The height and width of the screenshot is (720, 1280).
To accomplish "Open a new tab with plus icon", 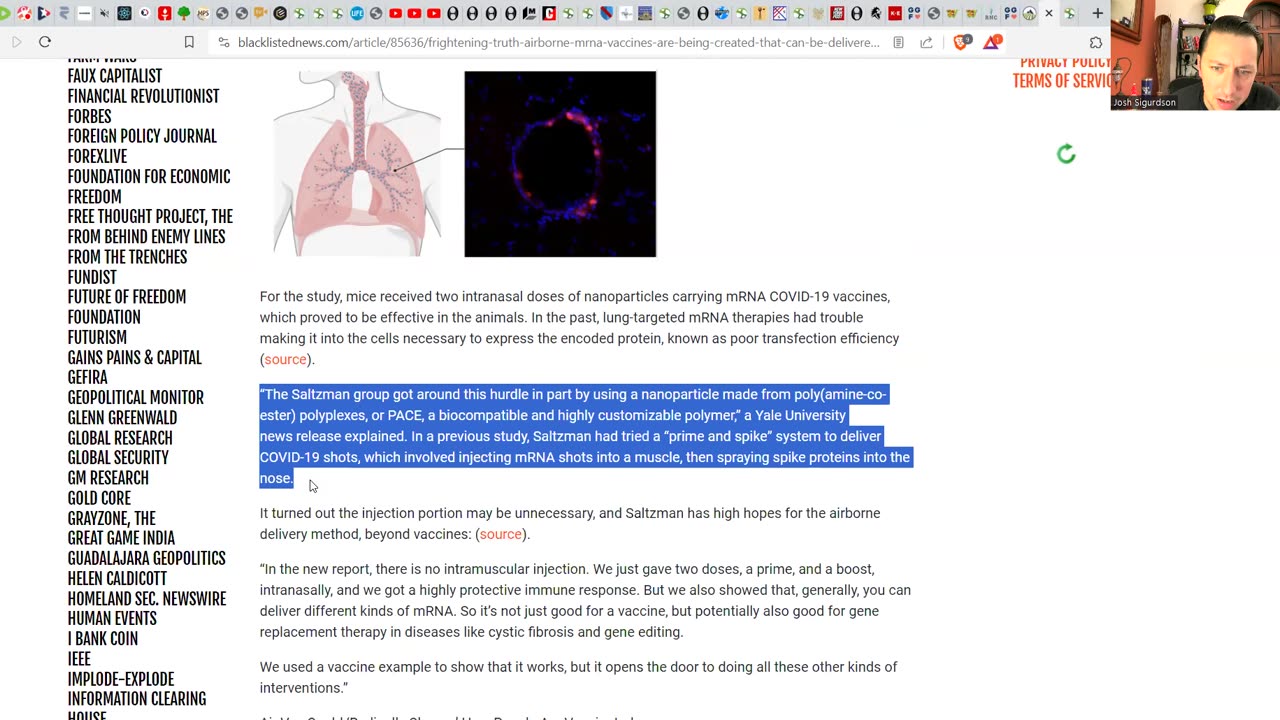I will [1097, 13].
